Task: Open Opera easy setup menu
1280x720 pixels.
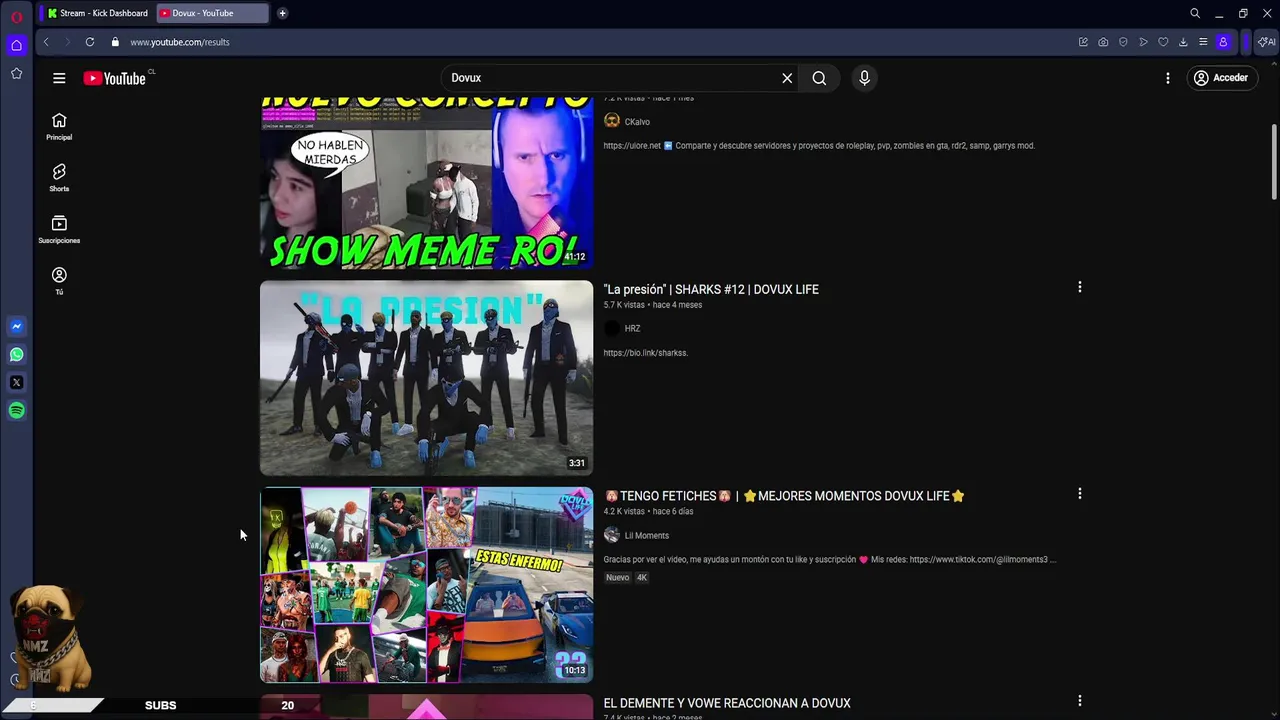Action: click(x=1203, y=42)
